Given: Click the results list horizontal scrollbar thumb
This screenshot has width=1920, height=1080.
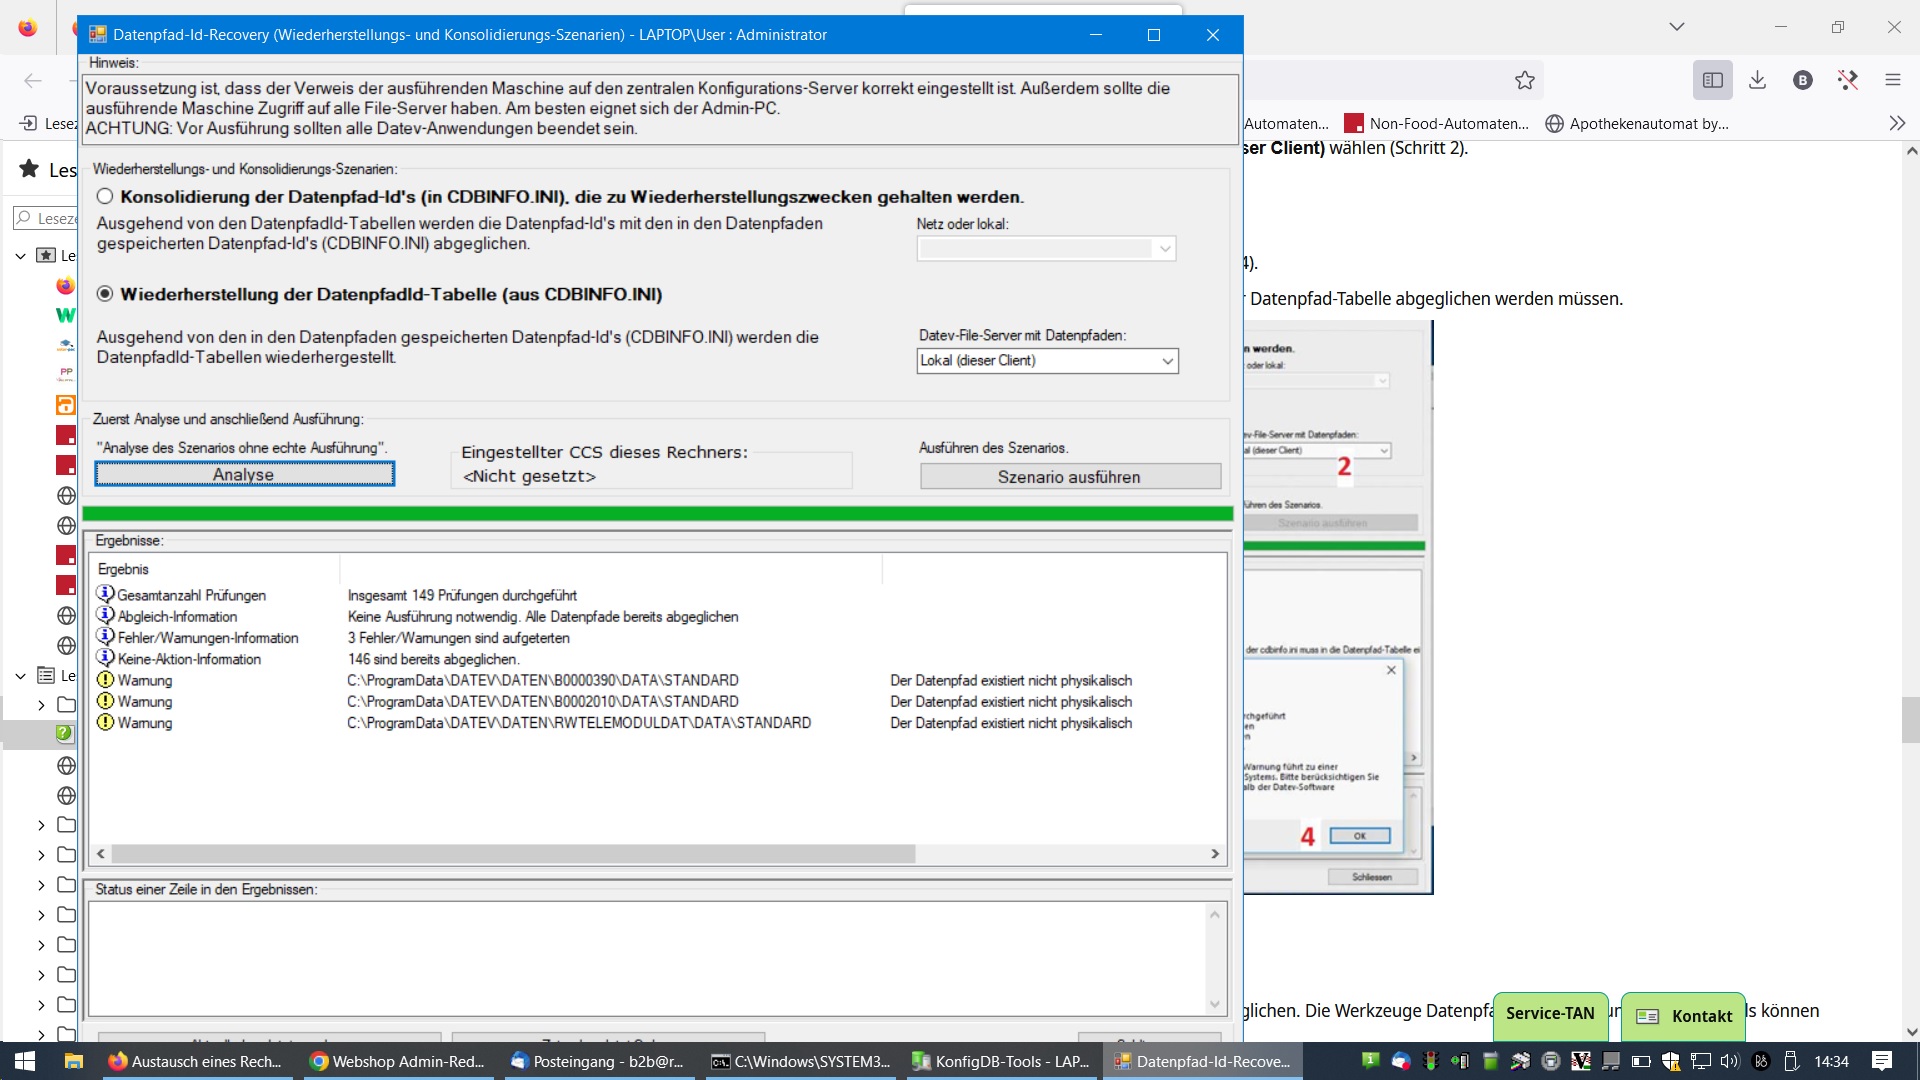Looking at the screenshot, I should [513, 854].
